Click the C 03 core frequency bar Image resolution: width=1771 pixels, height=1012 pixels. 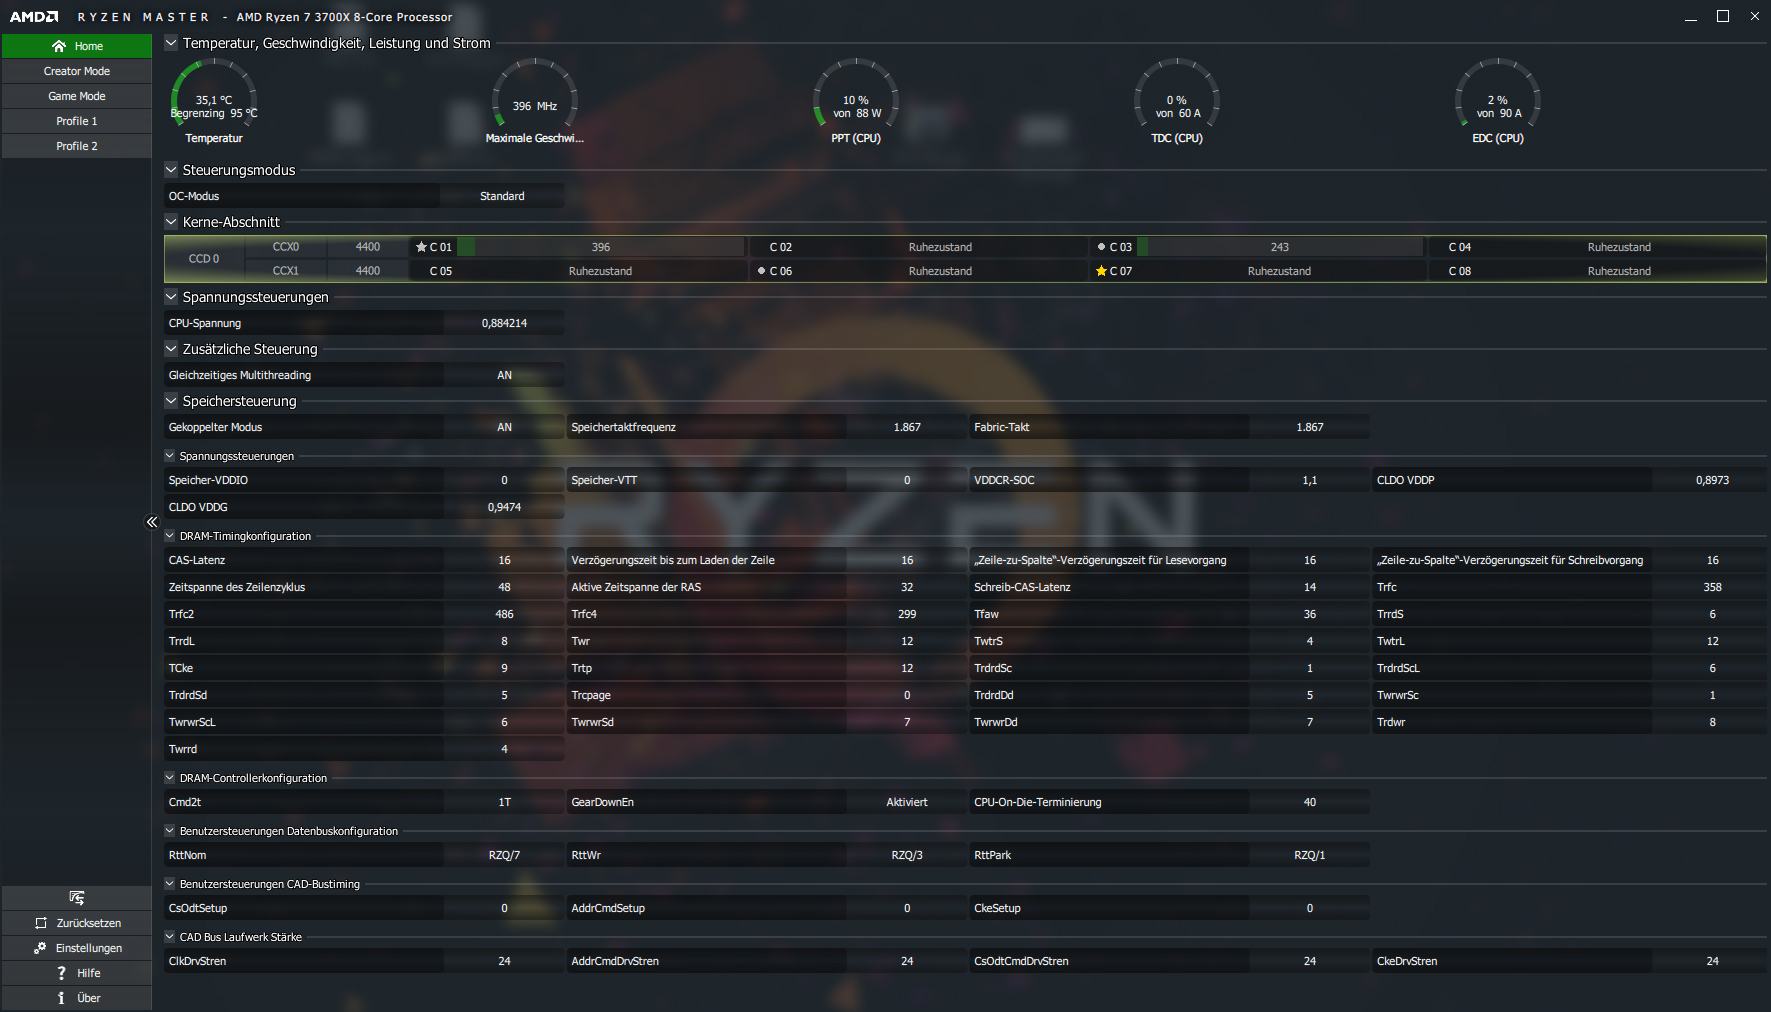point(1280,247)
